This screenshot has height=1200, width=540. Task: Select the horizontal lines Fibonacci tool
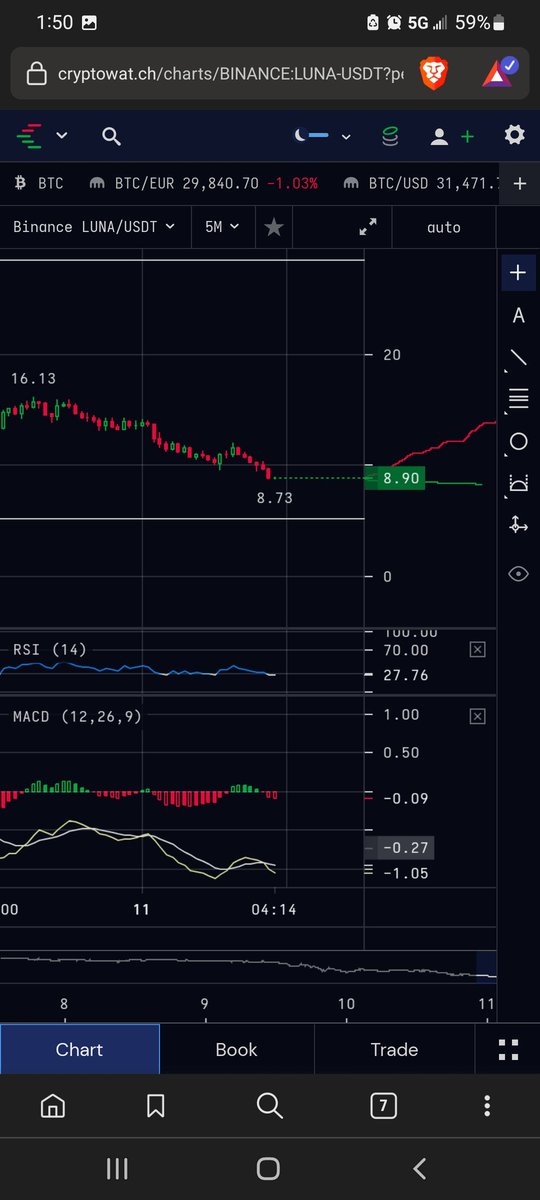518,399
